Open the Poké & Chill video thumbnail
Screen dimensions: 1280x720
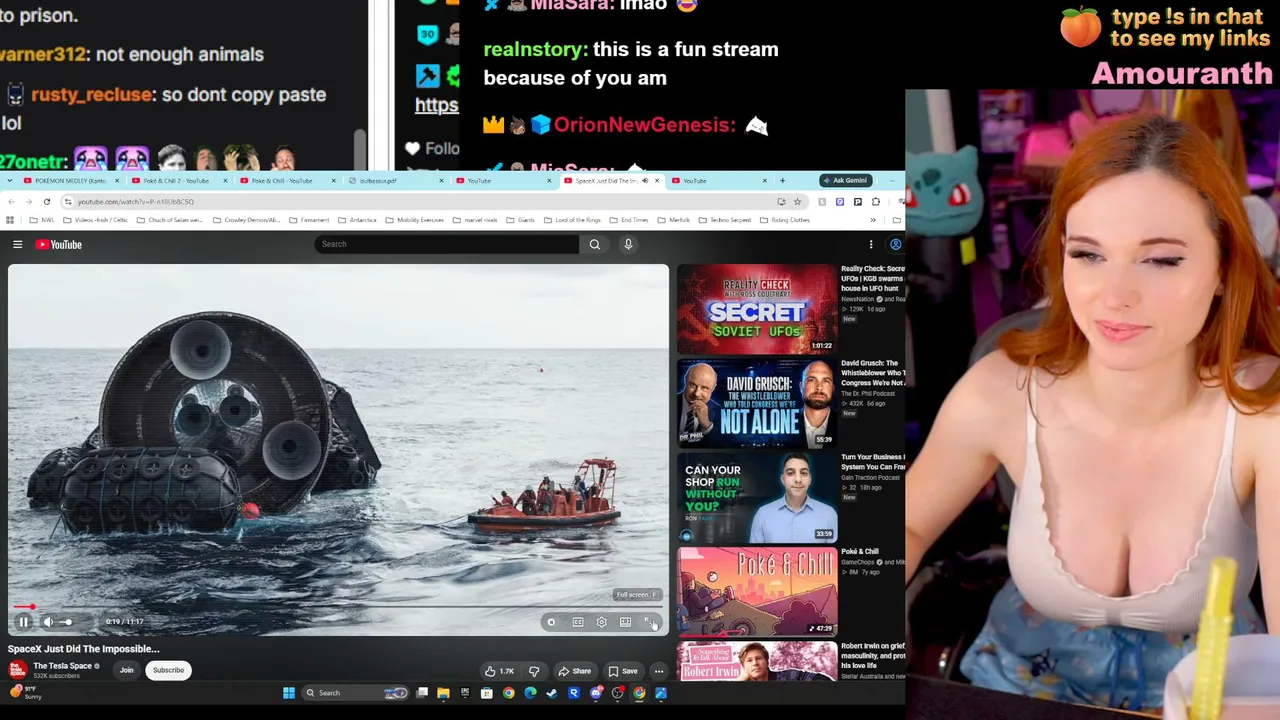(757, 591)
